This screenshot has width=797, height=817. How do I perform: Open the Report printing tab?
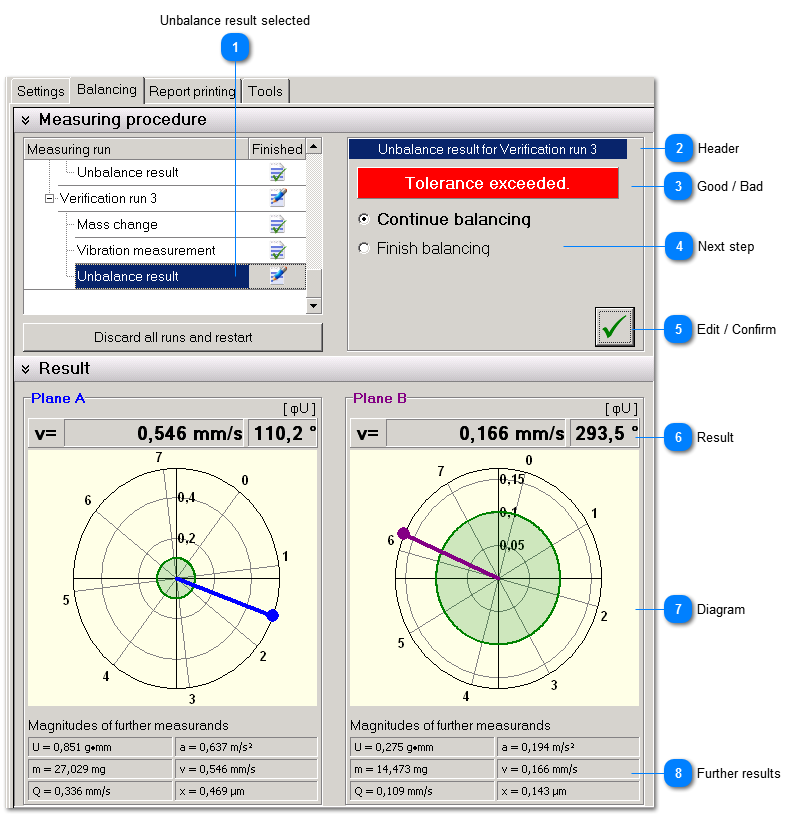pyautogui.click(x=192, y=91)
